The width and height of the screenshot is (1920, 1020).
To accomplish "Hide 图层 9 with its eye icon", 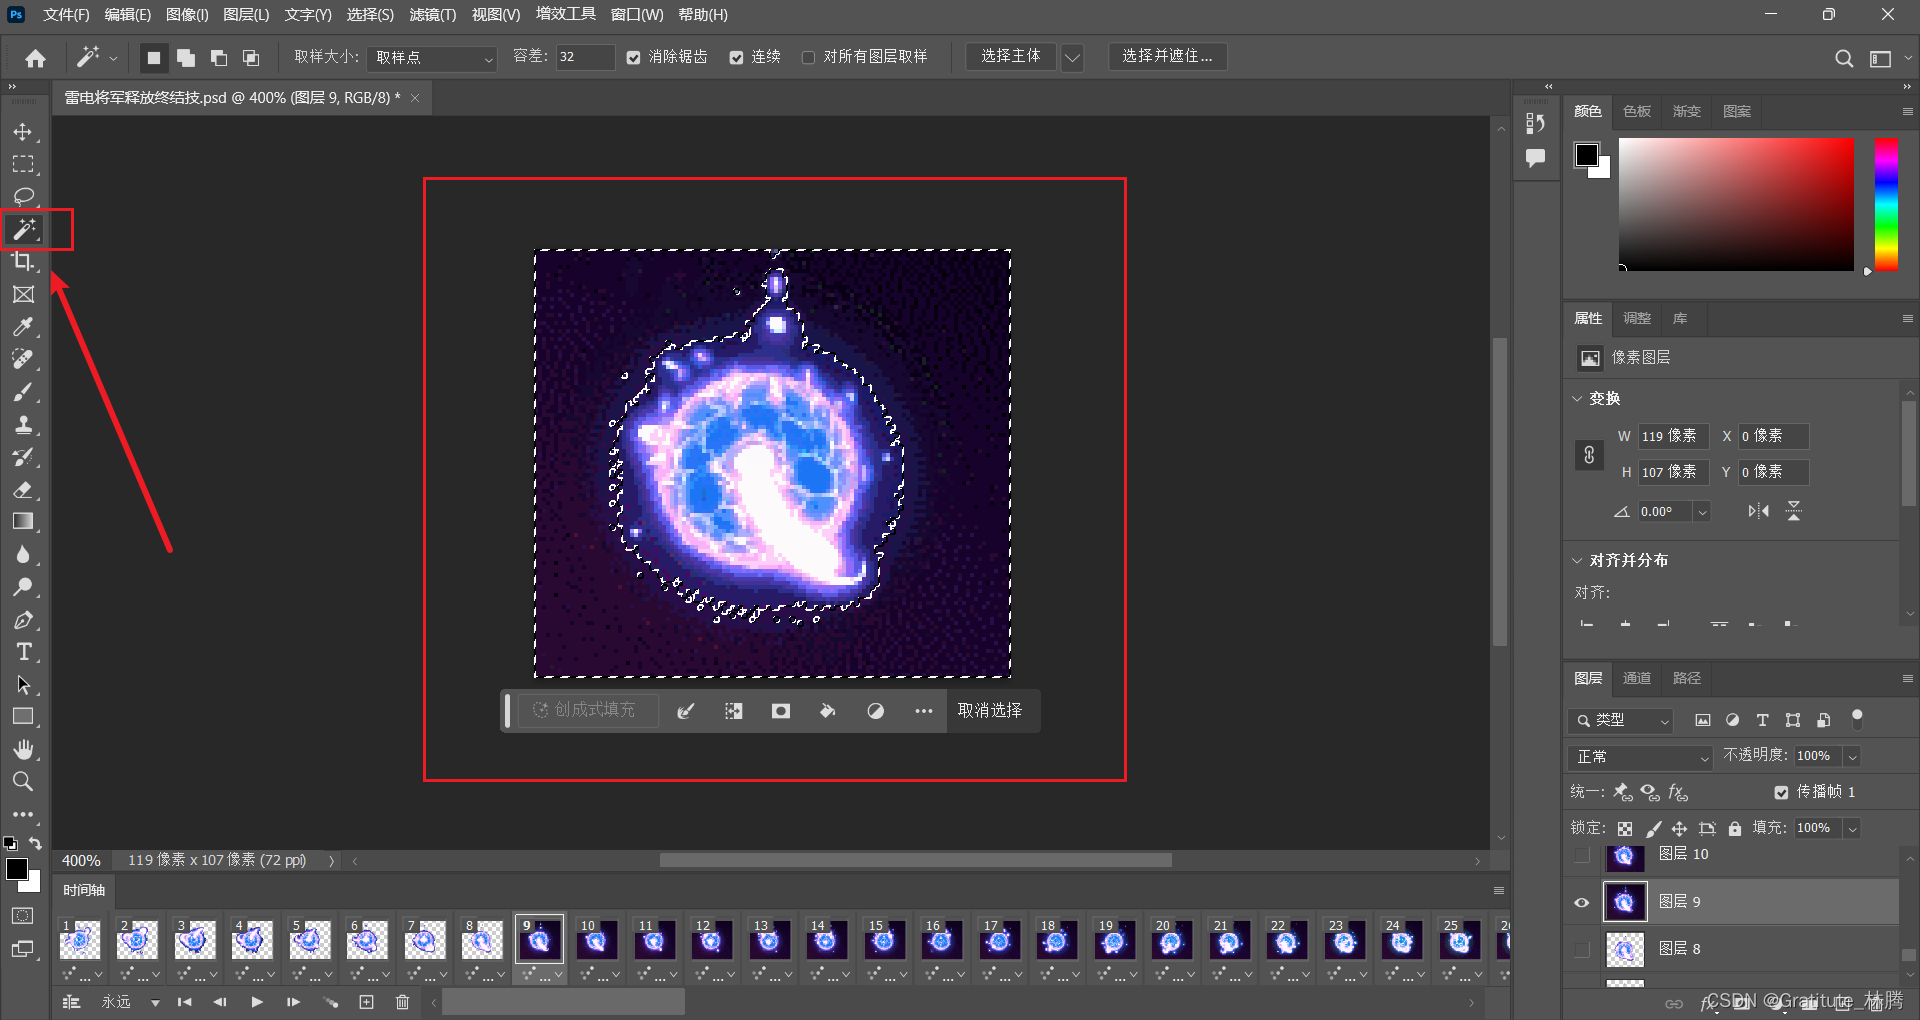I will click(1582, 902).
